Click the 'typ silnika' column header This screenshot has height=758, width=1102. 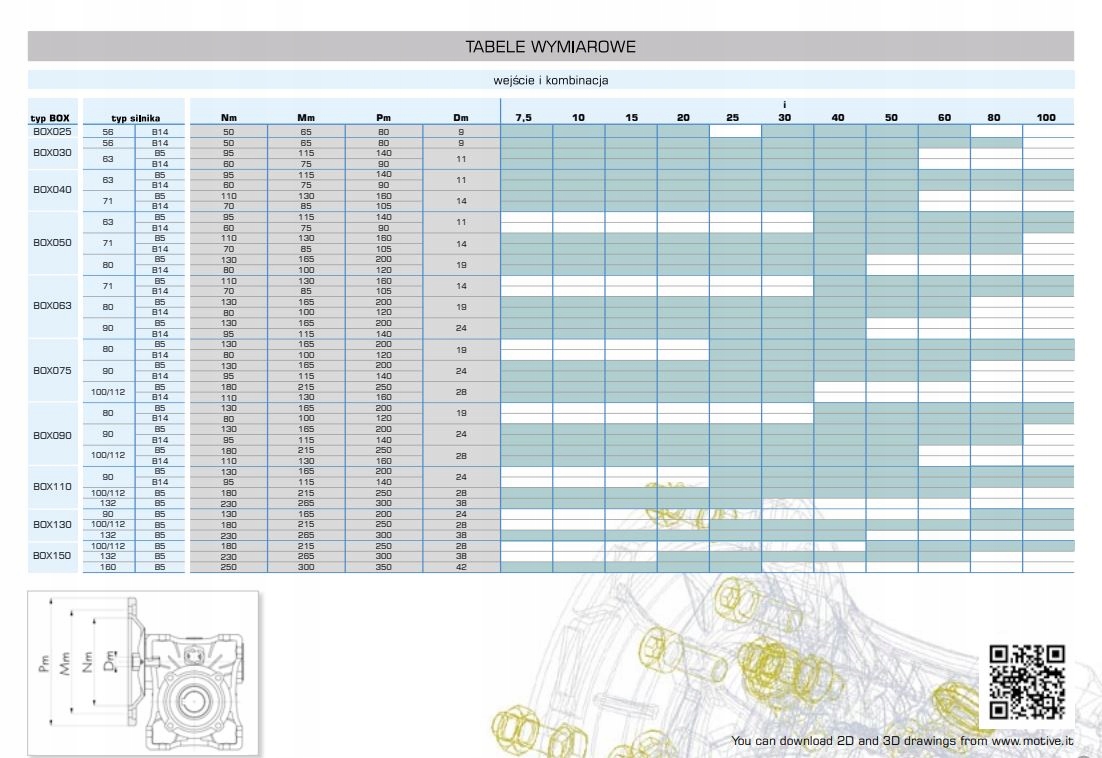[136, 118]
